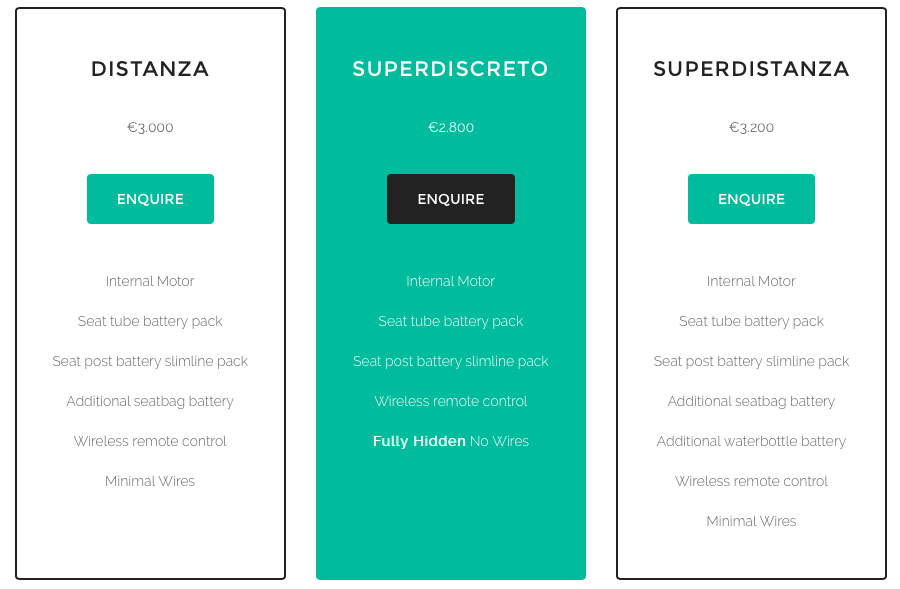Select the DISTANZA plan heading
The image size is (900, 589).
click(x=150, y=69)
